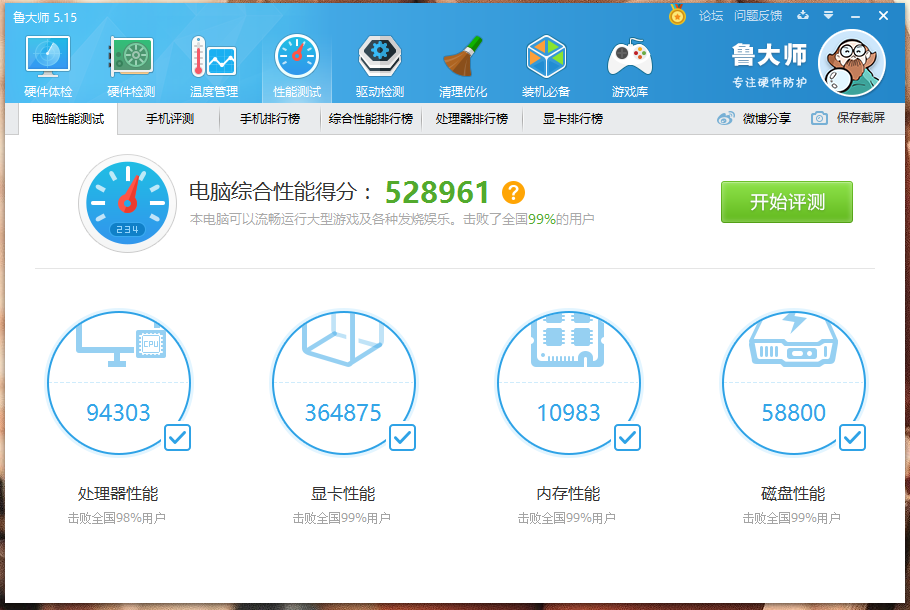Switch to 手机排行榜 tab
Image resolution: width=910 pixels, height=610 pixels.
click(x=270, y=119)
